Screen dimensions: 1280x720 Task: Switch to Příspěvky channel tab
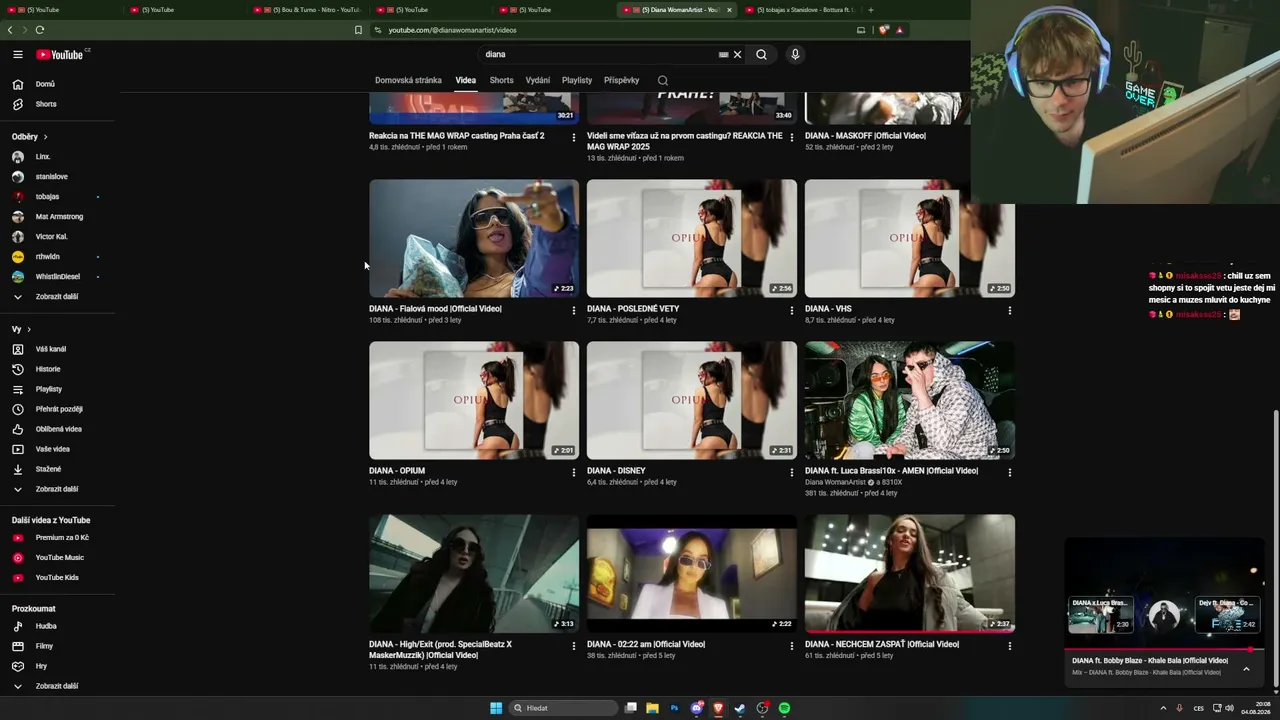[x=621, y=80]
